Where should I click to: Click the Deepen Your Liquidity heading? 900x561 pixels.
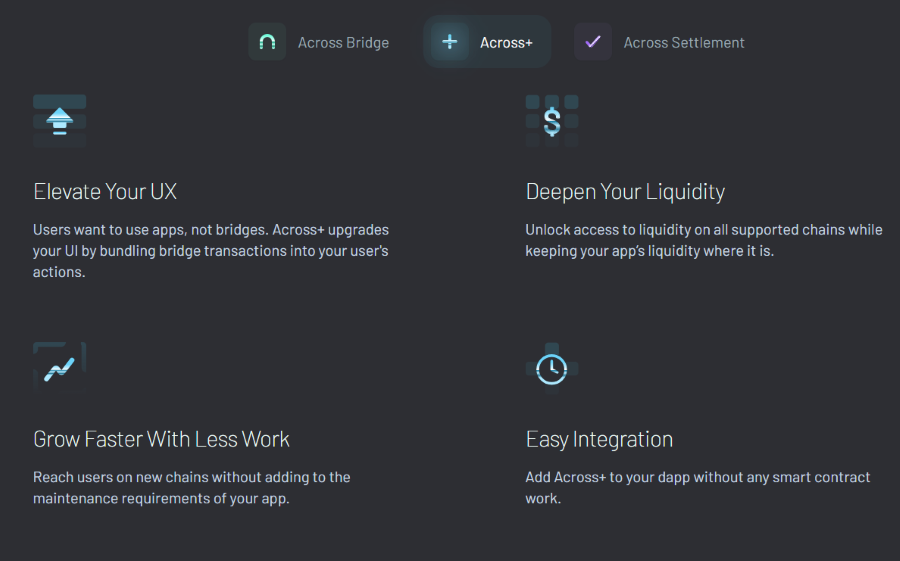626,191
